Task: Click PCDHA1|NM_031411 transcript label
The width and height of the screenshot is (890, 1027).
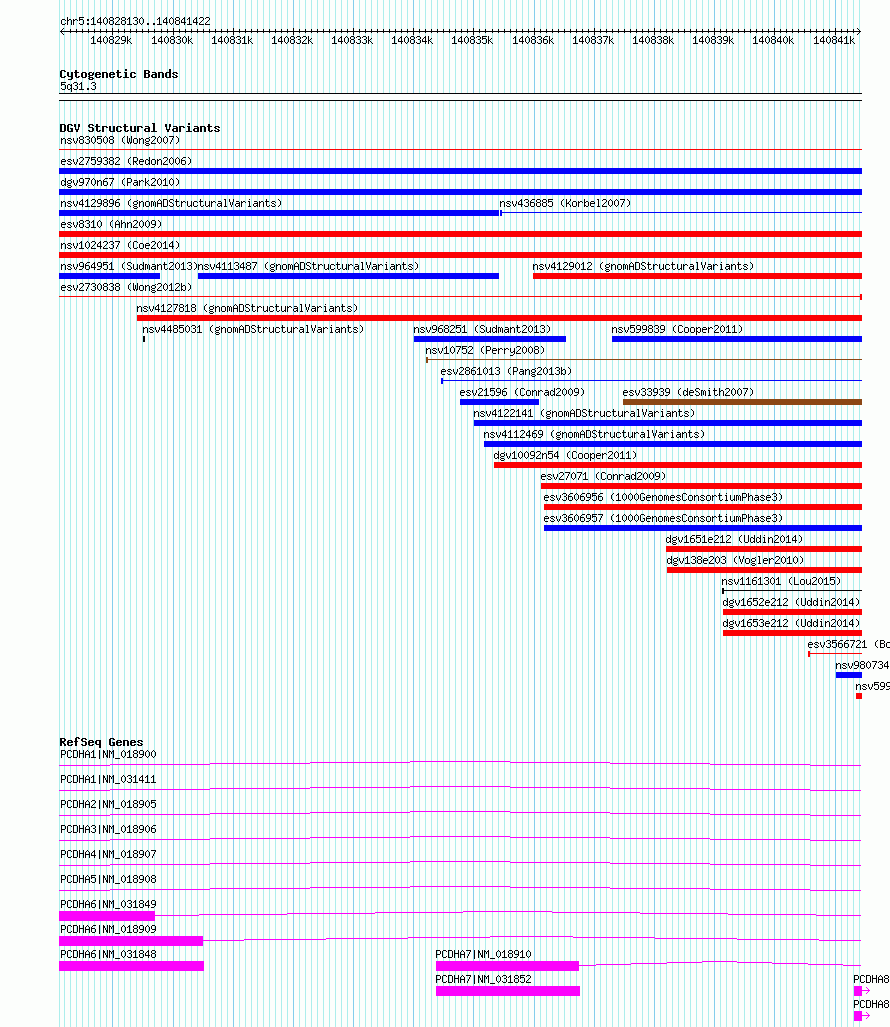Action: [108, 779]
